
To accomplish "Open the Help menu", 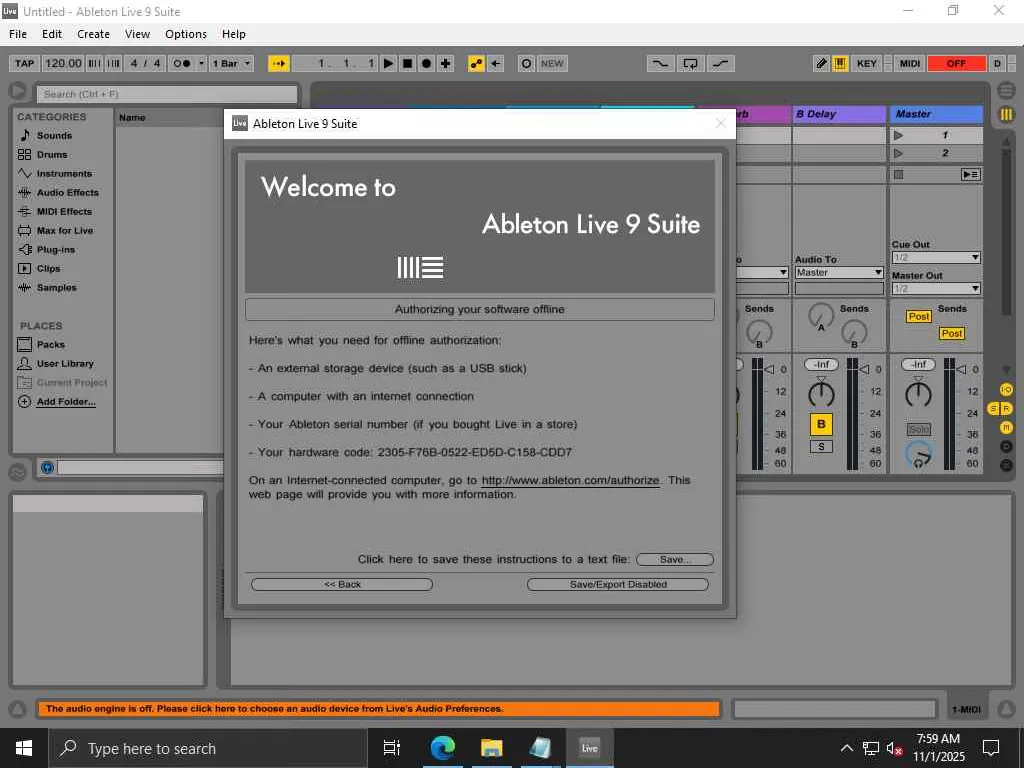I will pos(233,34).
